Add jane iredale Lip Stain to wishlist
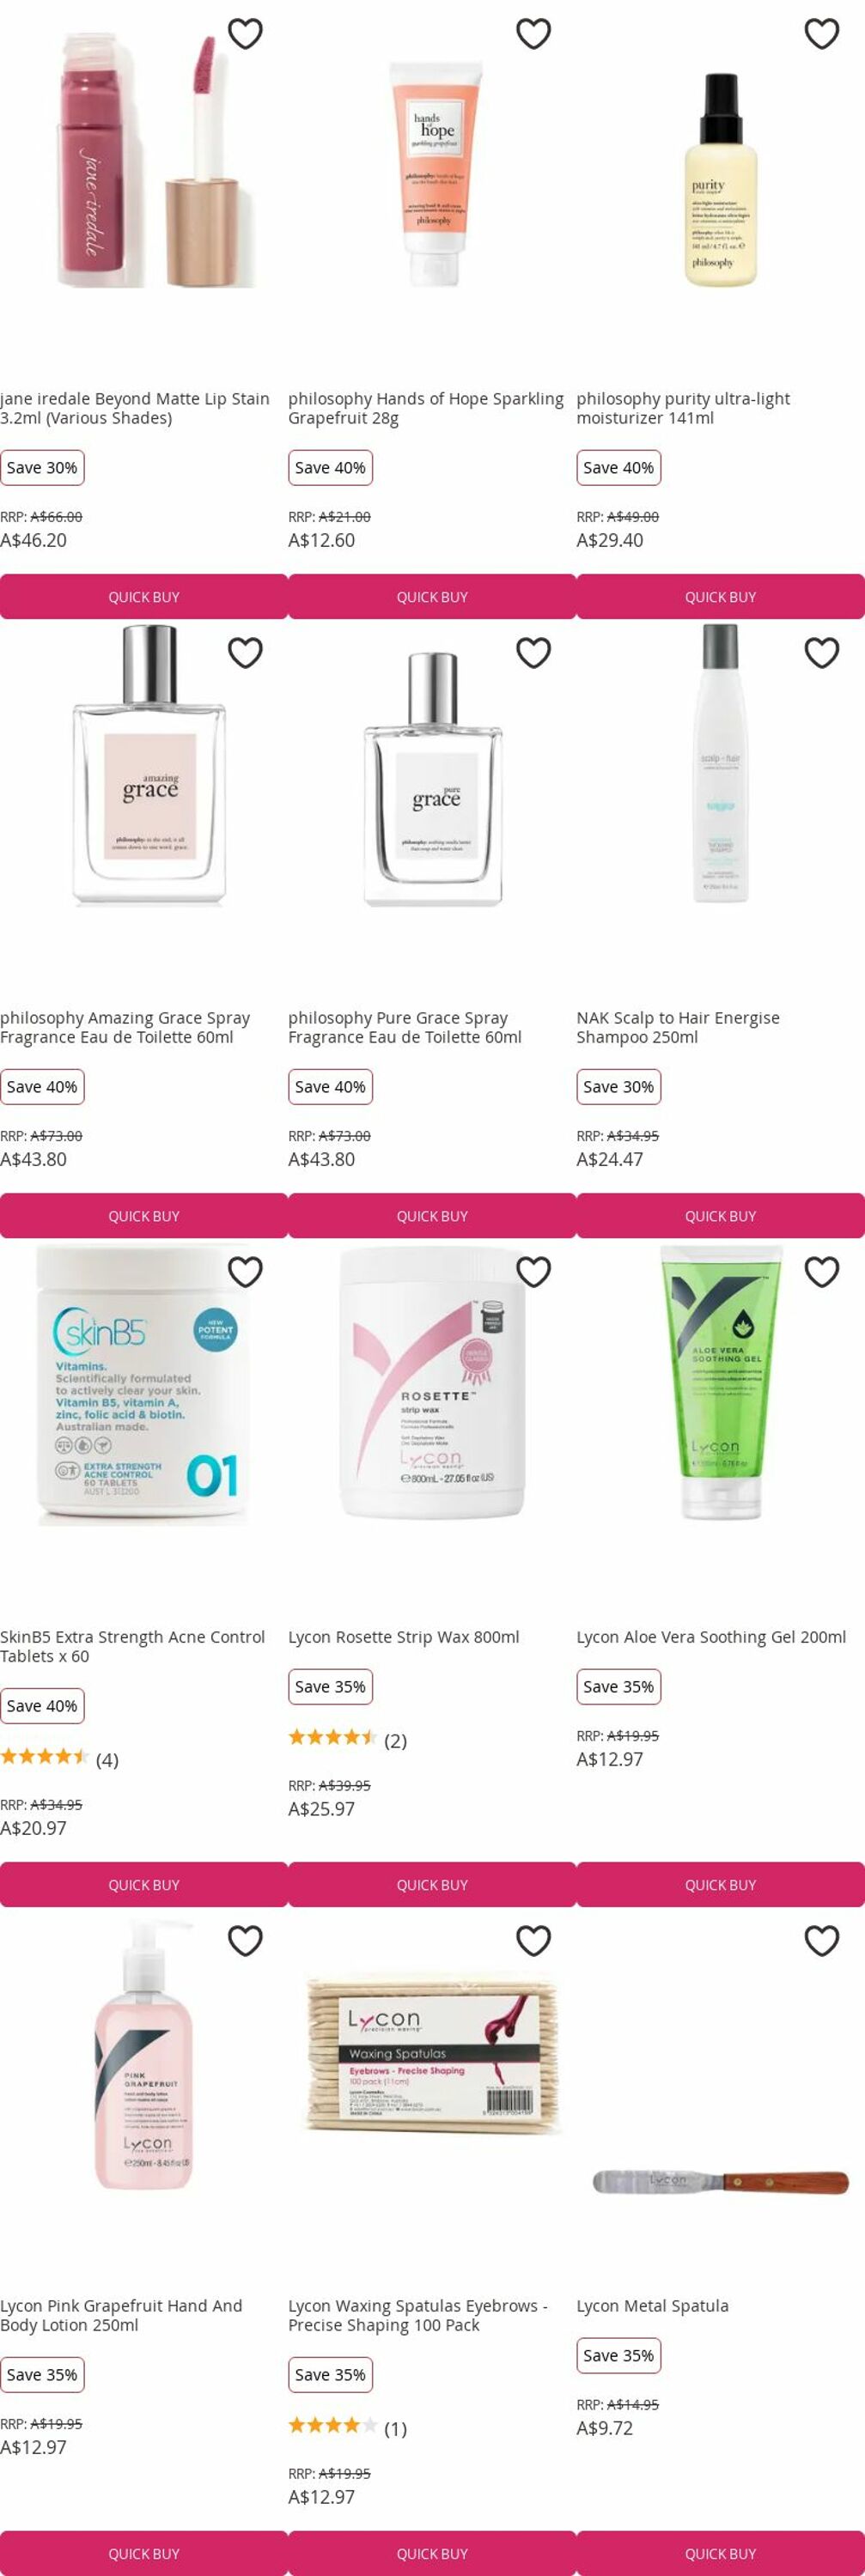 [x=245, y=34]
